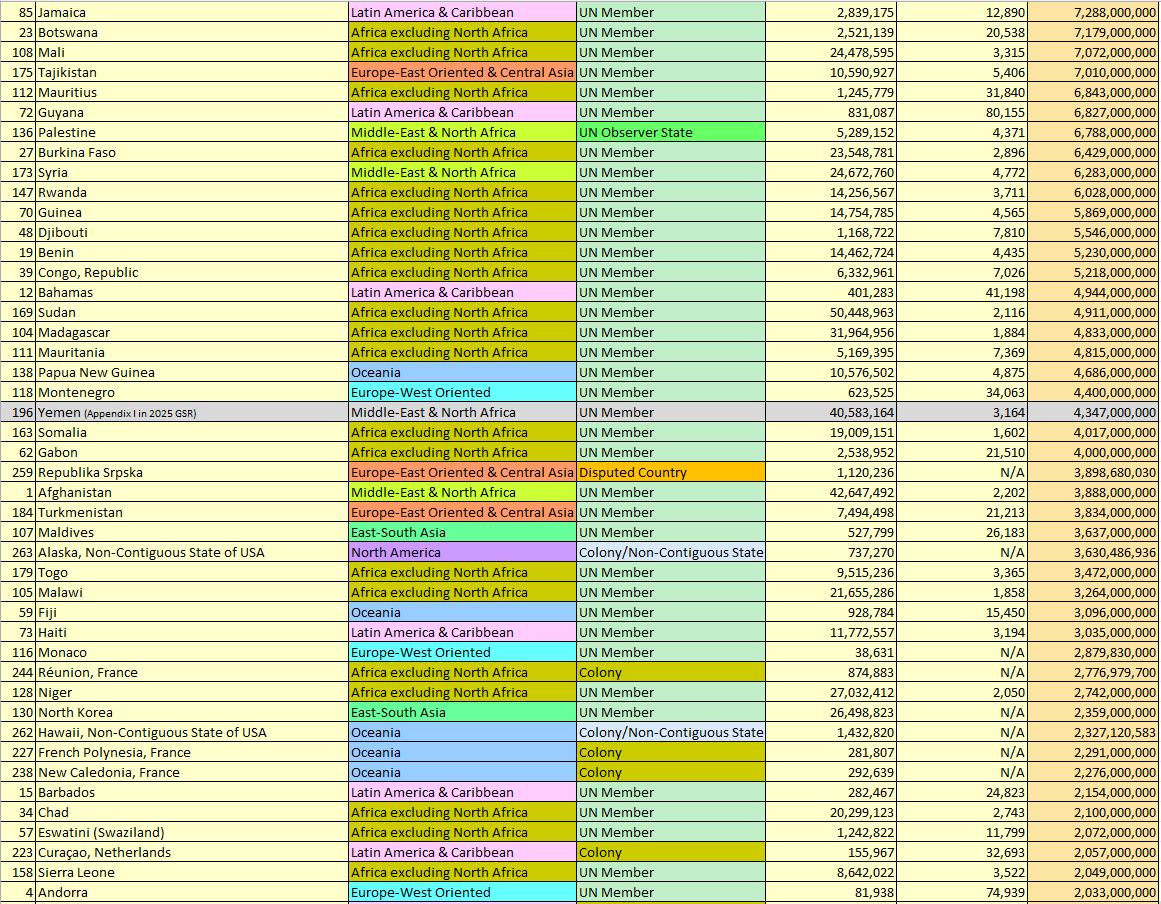Select Sierra Leone's value 2,049,000,000

click(1094, 872)
